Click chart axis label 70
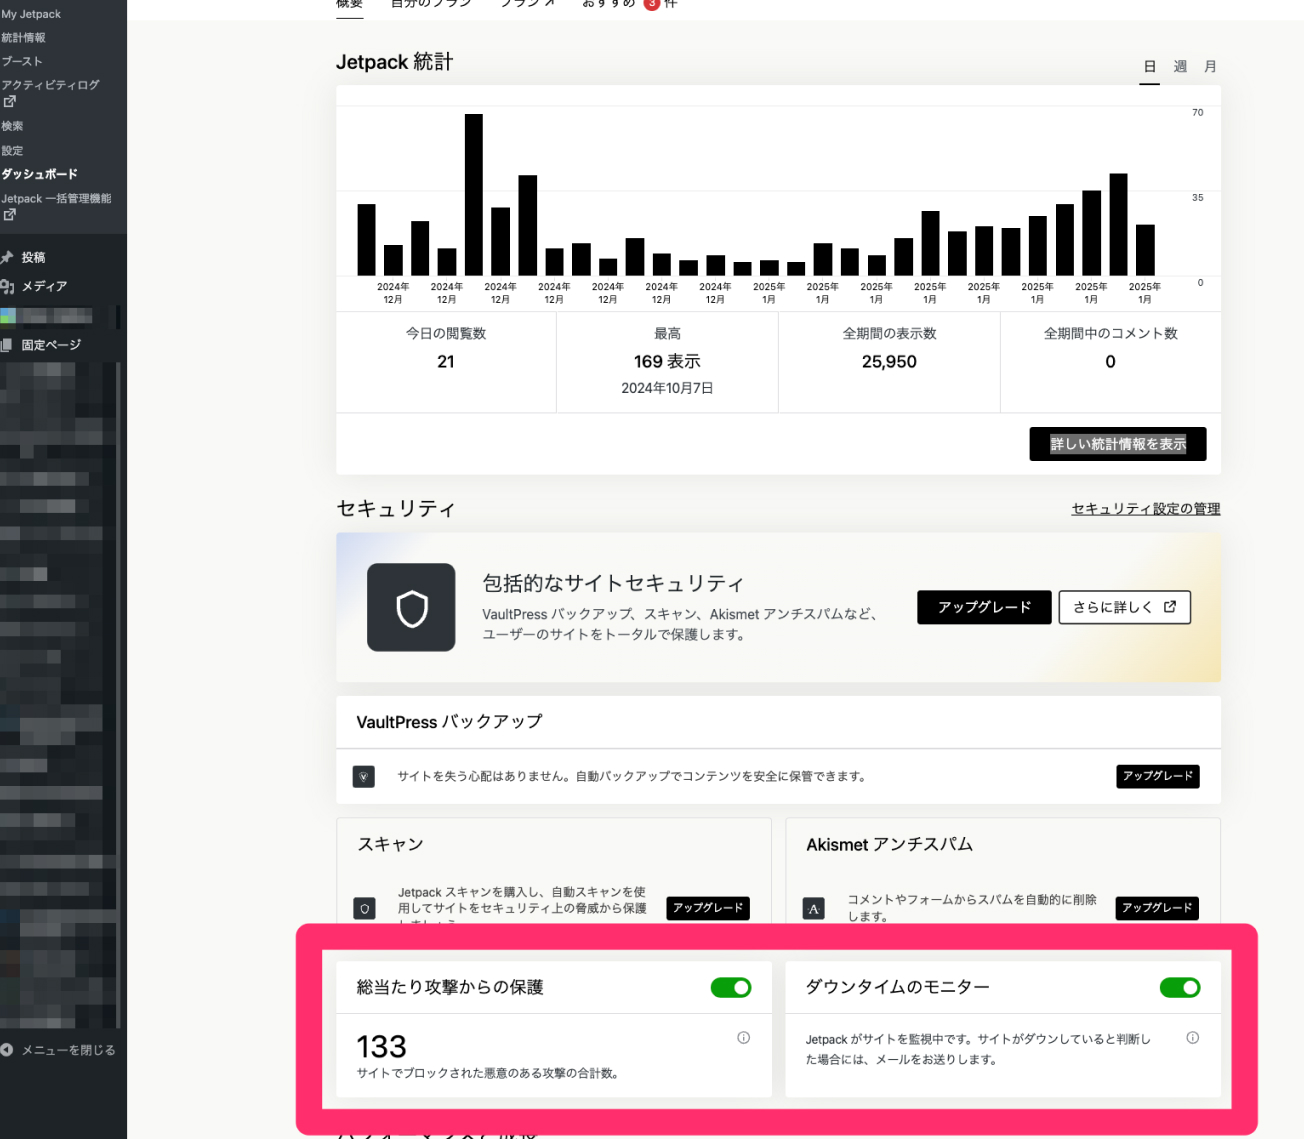Viewport: 1304px width, 1139px height. [1198, 112]
